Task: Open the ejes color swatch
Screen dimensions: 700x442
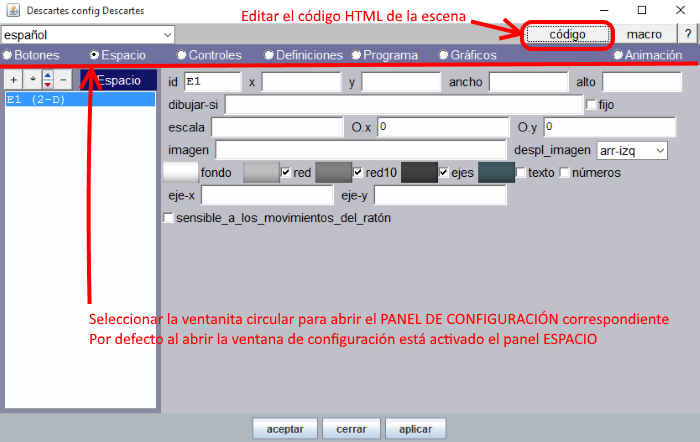Action: (x=419, y=172)
